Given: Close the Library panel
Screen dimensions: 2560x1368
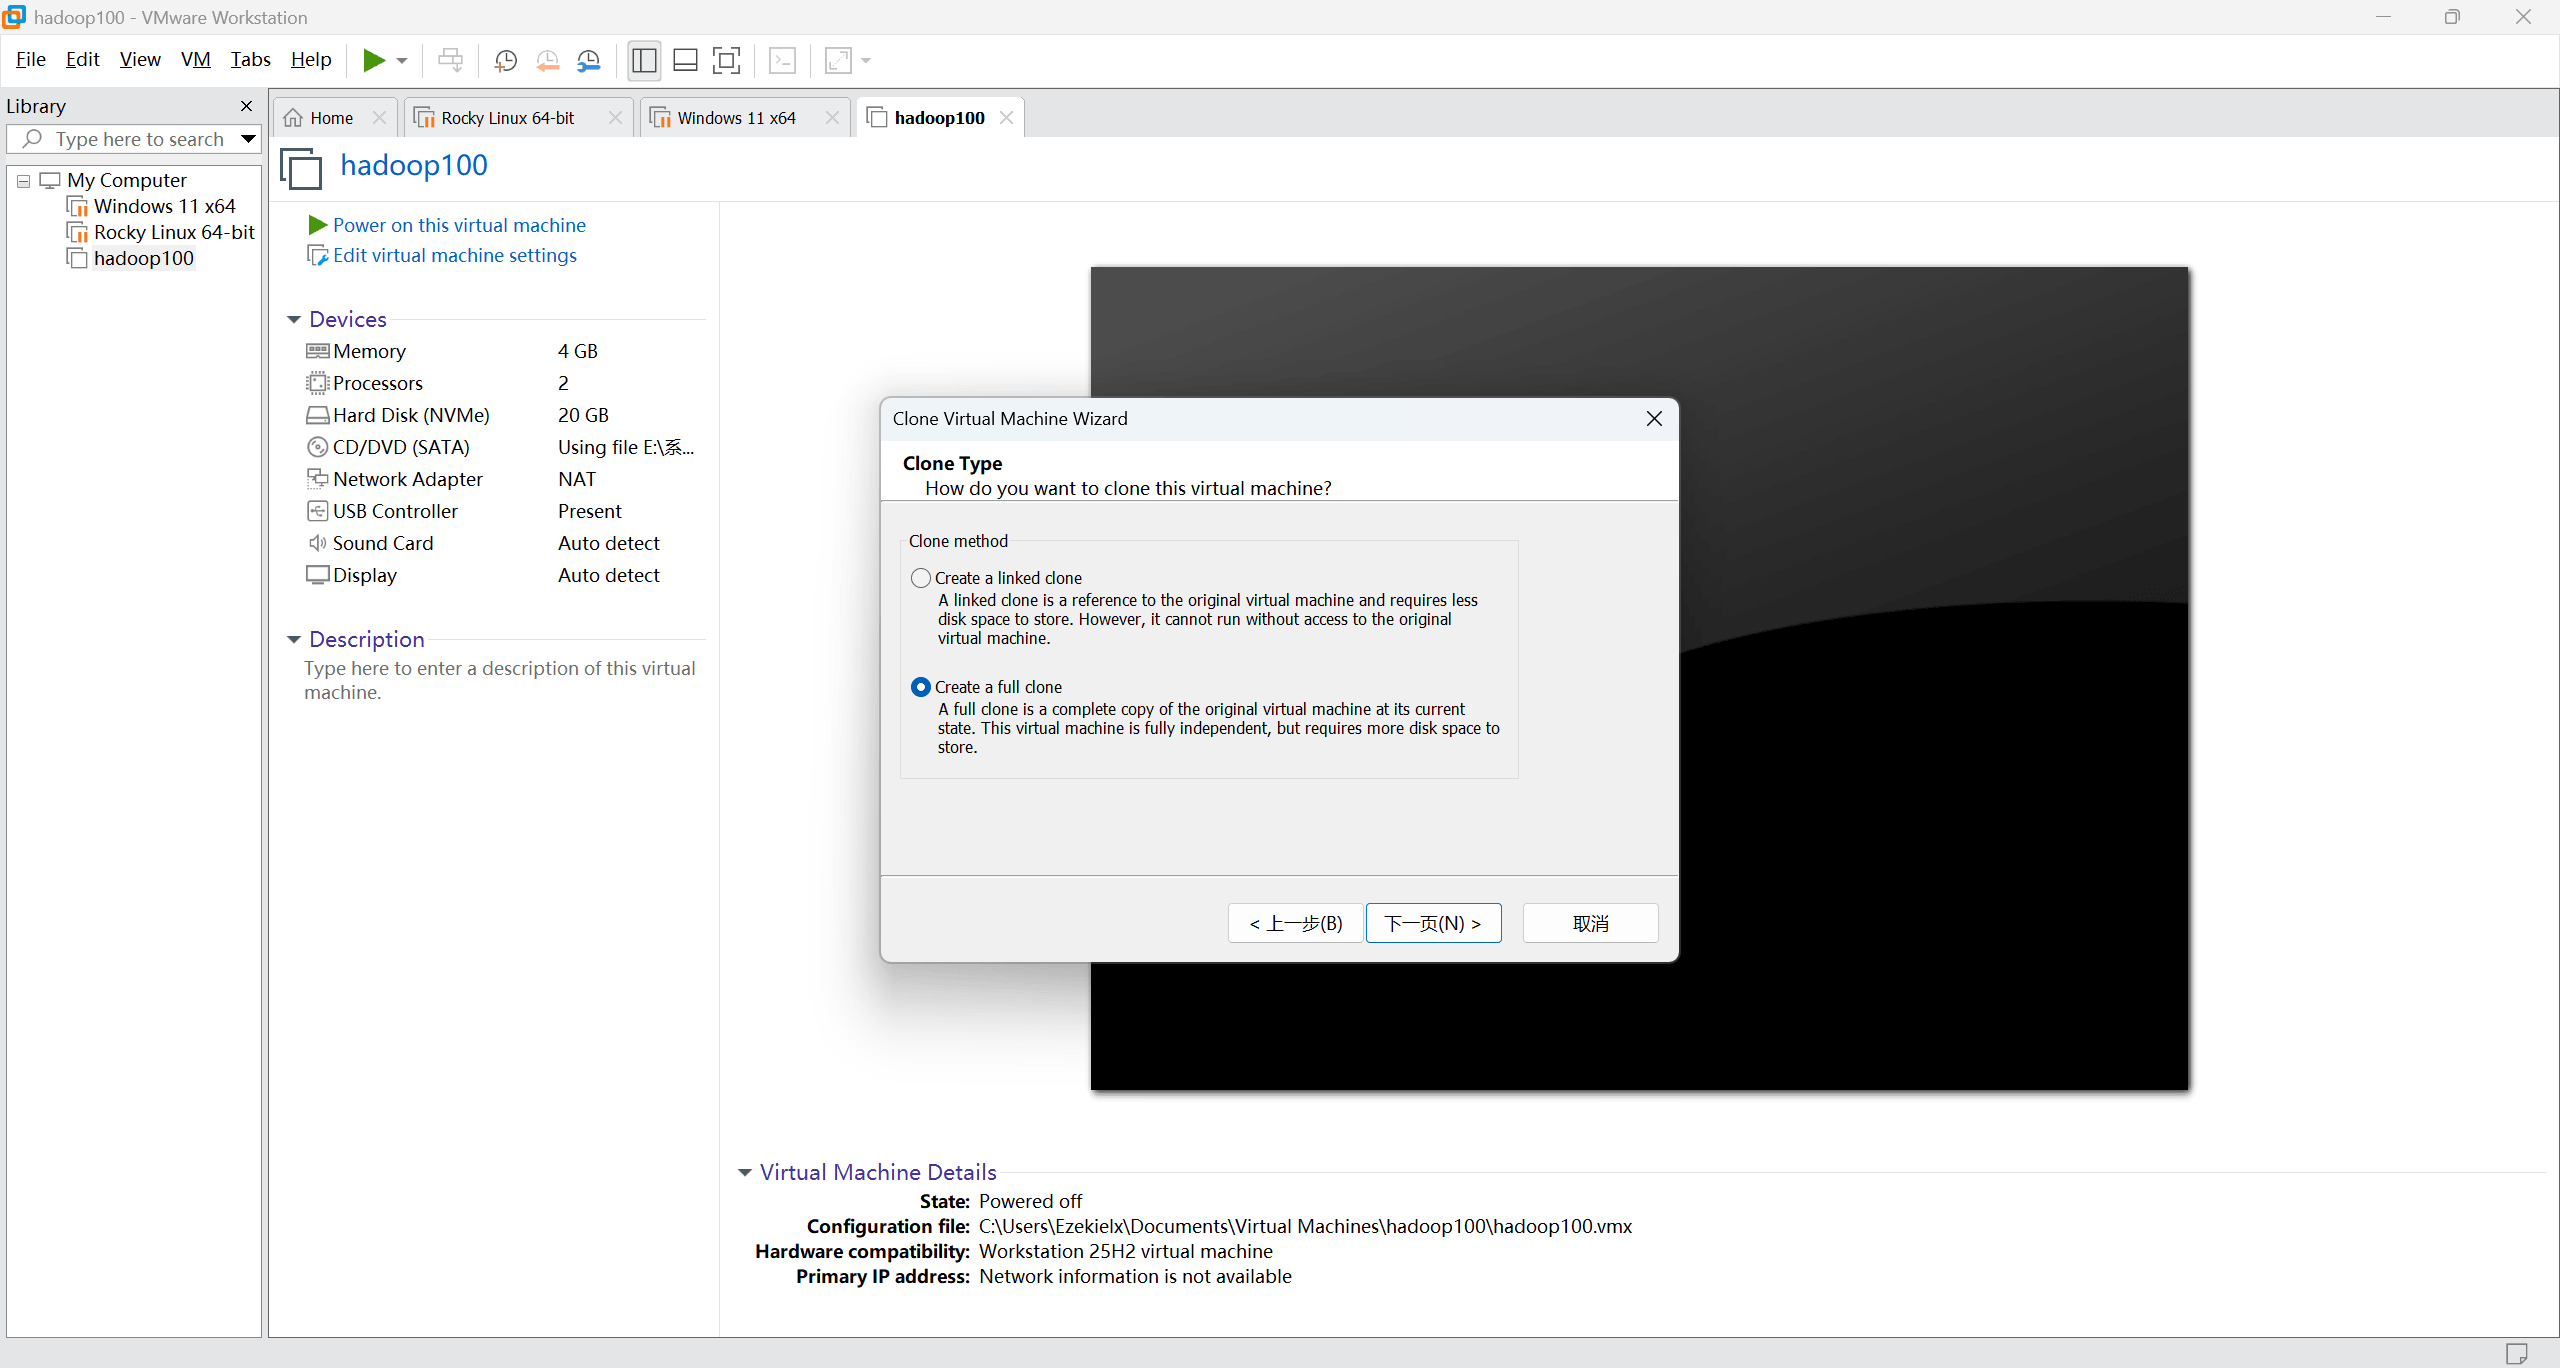Looking at the screenshot, I should coord(246,106).
